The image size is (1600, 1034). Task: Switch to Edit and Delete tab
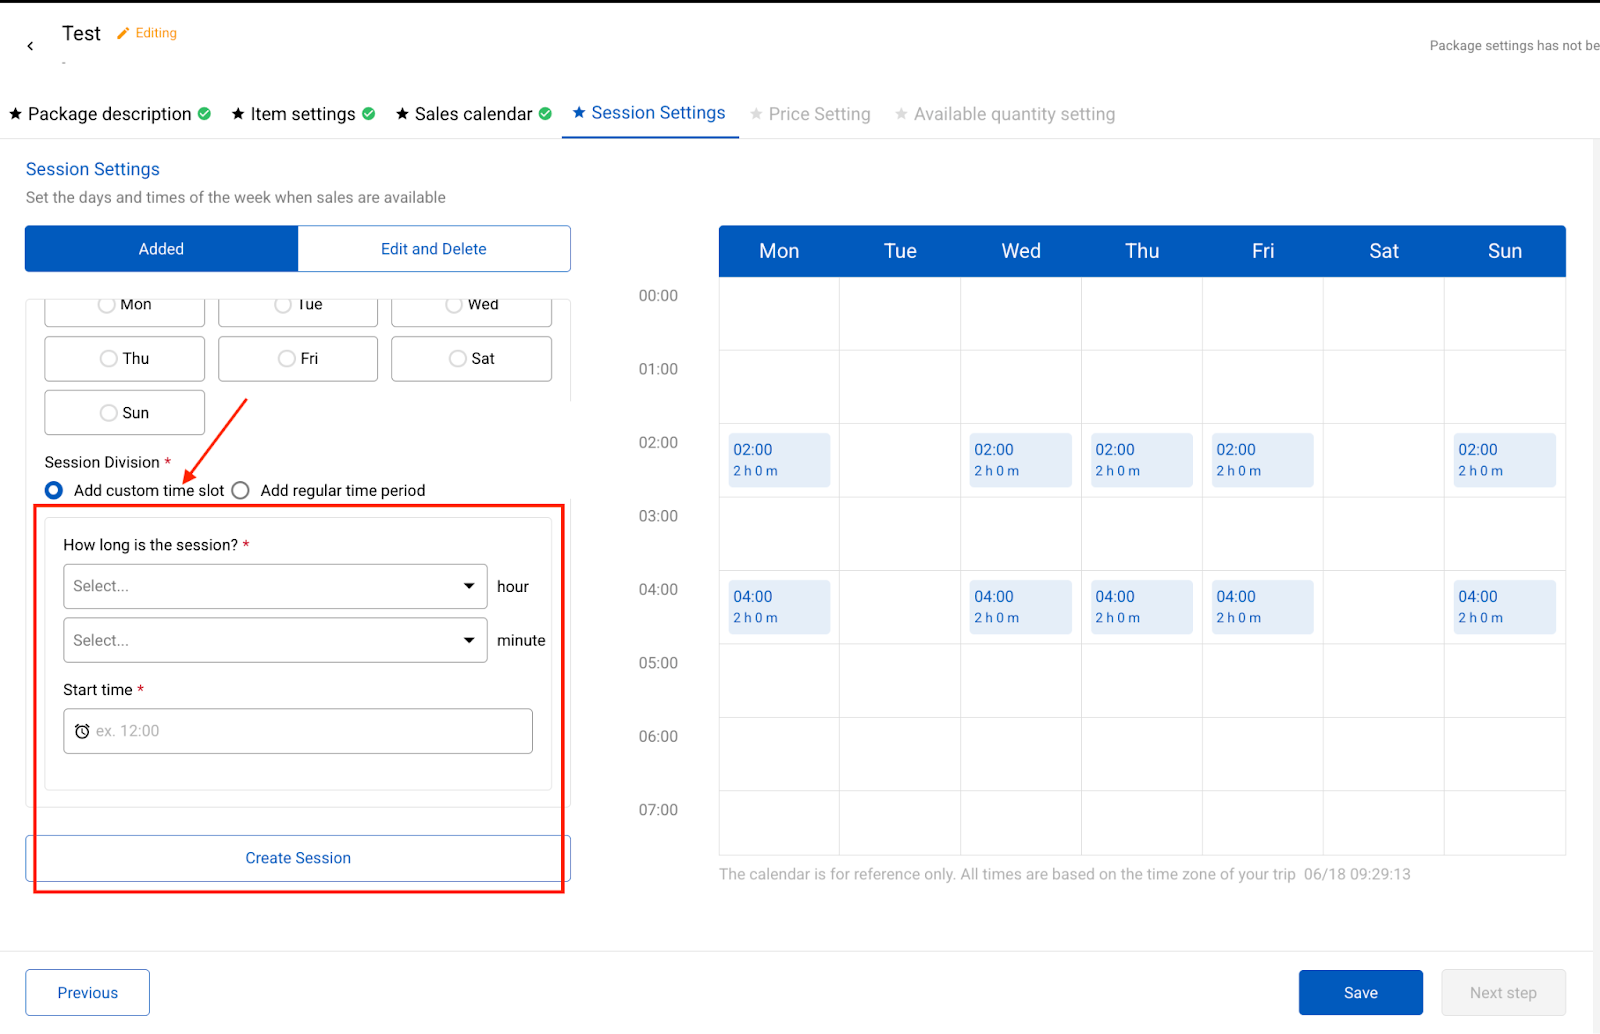(434, 249)
